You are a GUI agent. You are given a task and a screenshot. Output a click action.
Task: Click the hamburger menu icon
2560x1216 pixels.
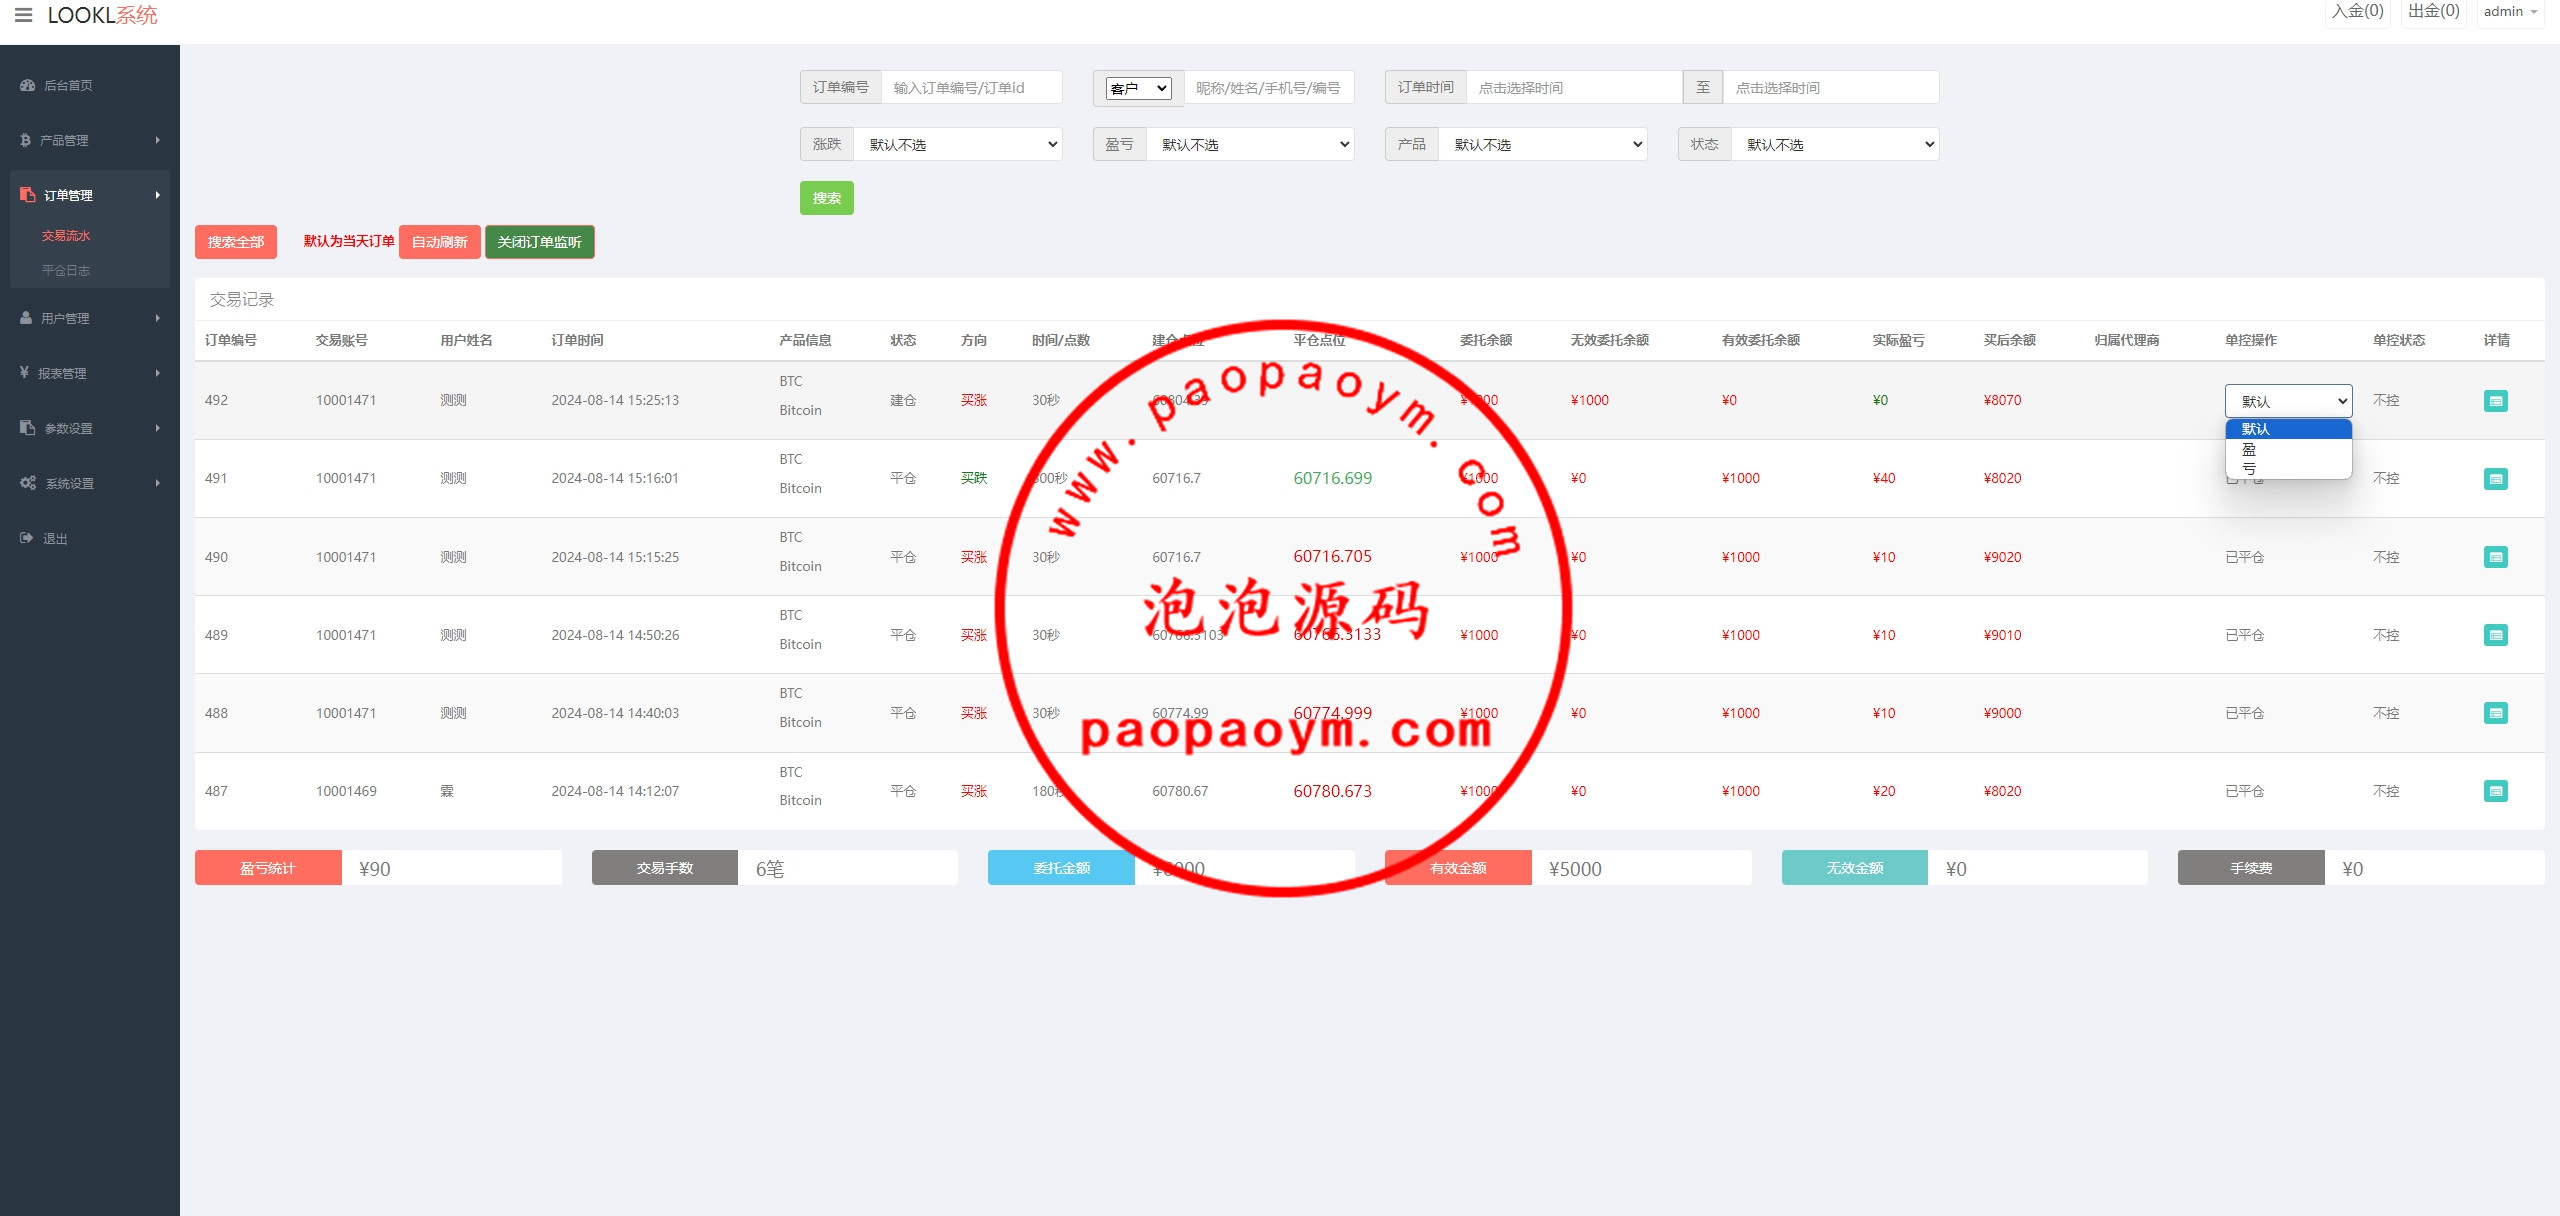23,15
